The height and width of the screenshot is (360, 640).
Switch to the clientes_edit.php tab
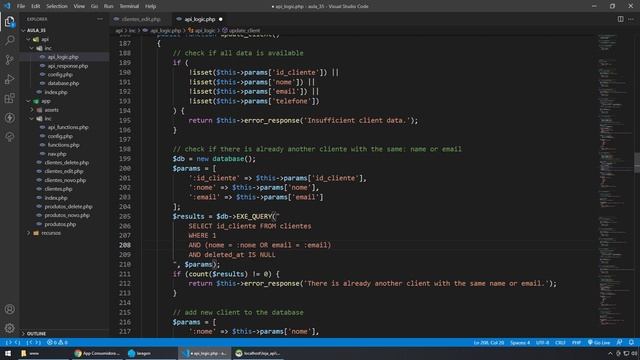141,19
